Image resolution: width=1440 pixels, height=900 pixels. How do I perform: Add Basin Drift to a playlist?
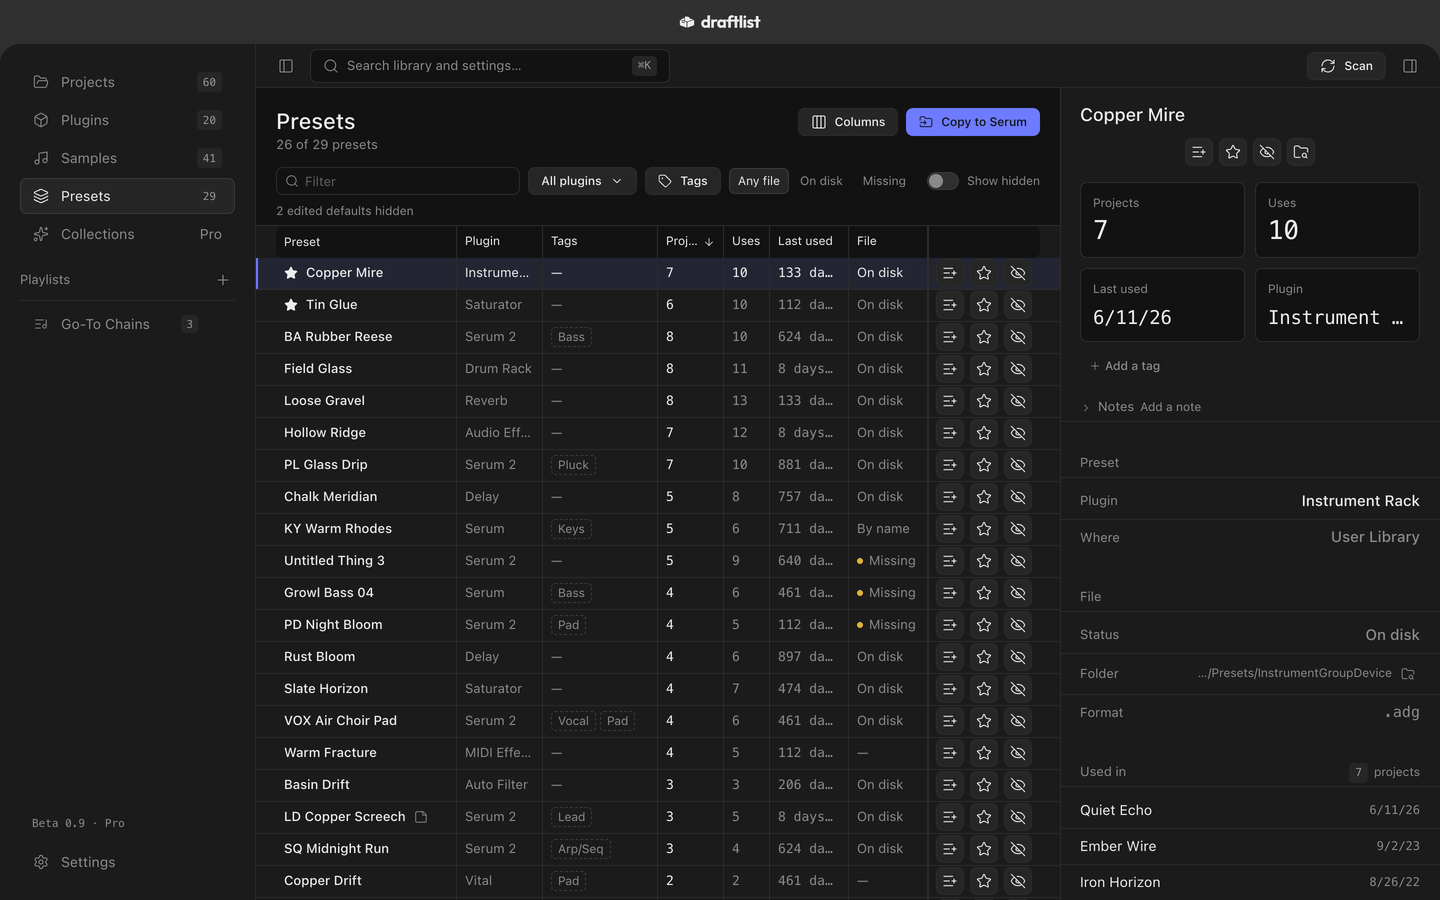[x=950, y=785]
